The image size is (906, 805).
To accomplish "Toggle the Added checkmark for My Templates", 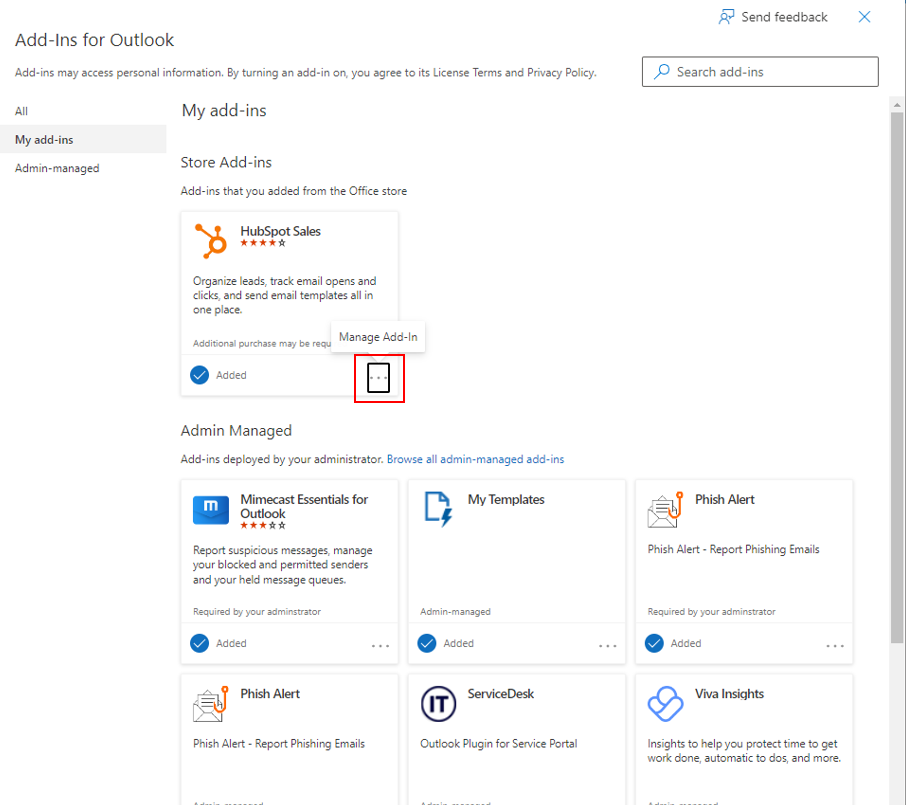I will [427, 643].
